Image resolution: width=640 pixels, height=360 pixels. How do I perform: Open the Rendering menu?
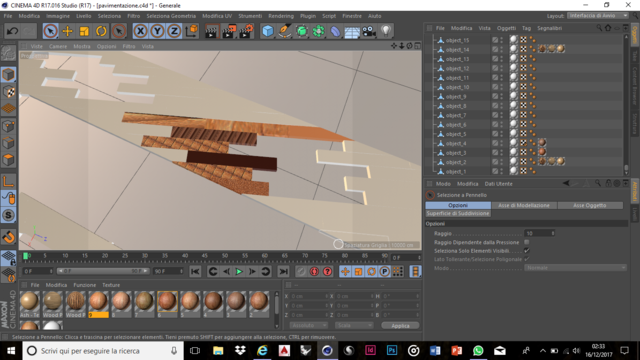click(x=281, y=16)
